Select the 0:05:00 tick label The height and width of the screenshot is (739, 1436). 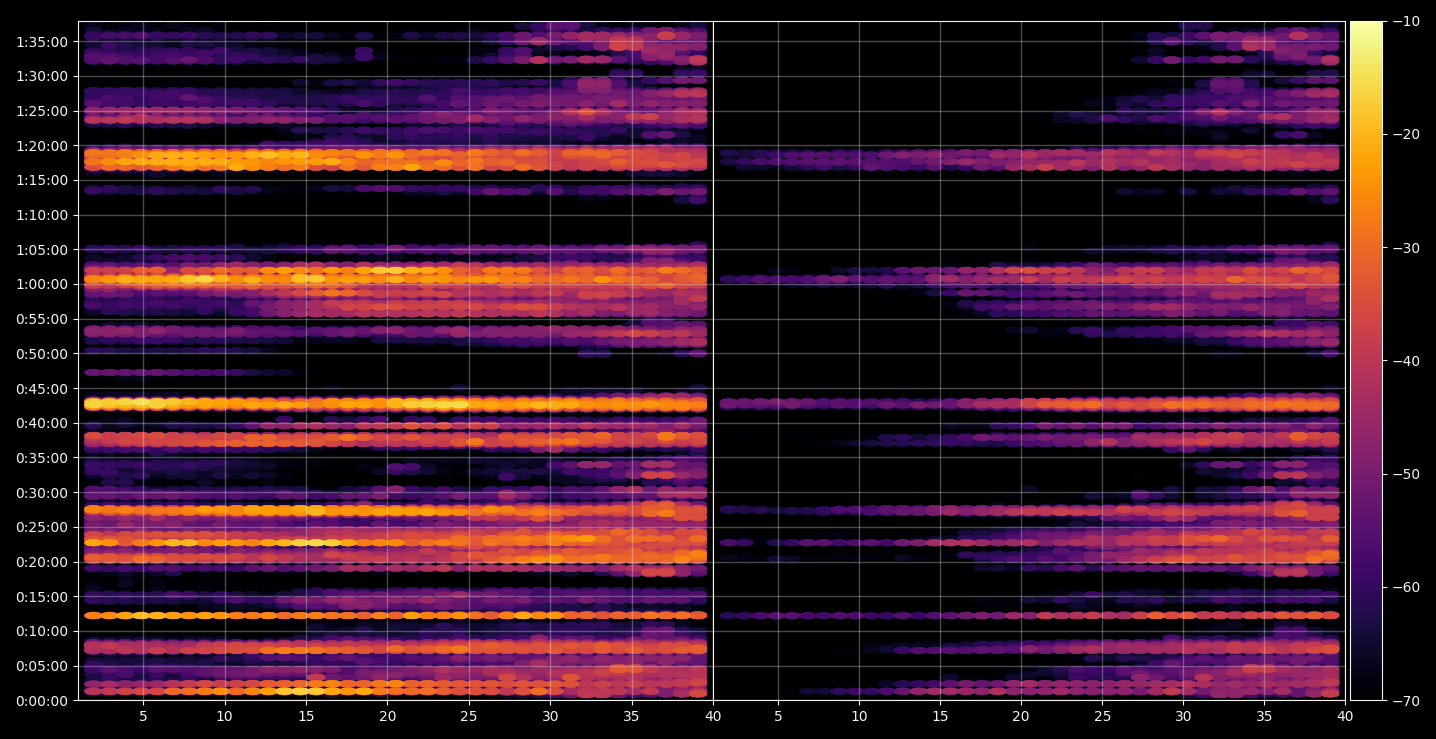click(x=42, y=666)
